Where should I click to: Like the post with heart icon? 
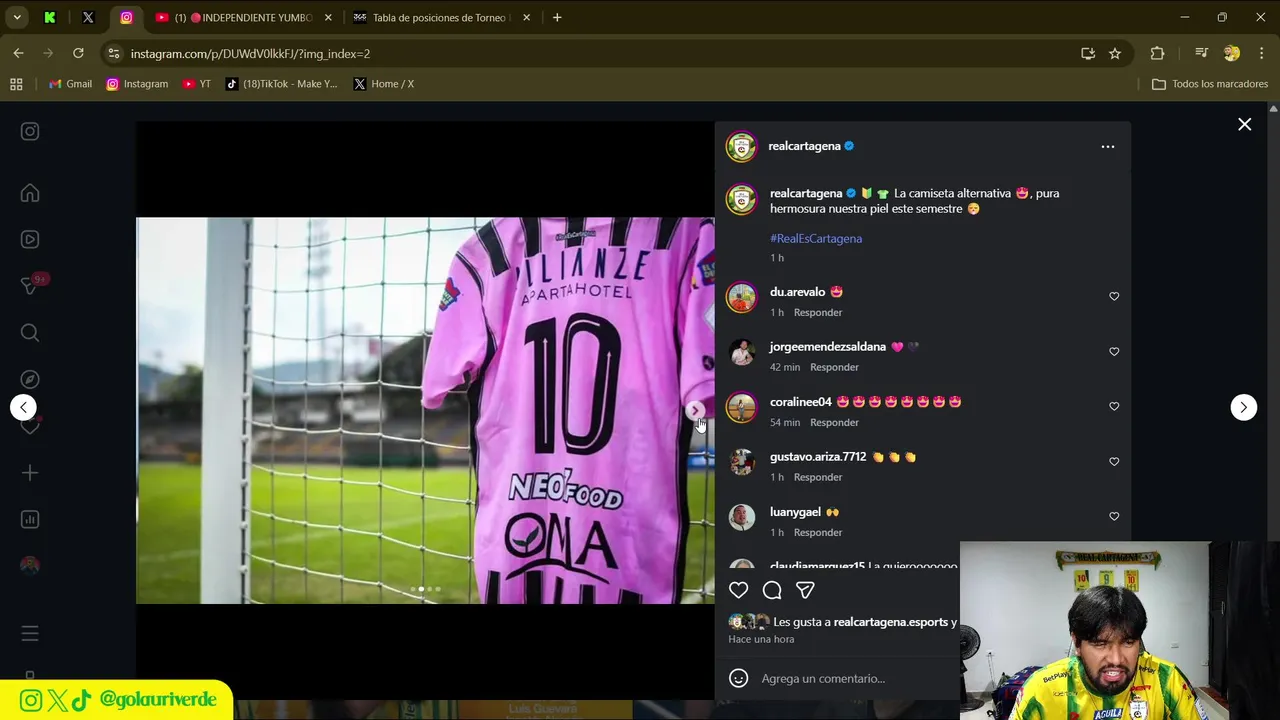tap(738, 590)
